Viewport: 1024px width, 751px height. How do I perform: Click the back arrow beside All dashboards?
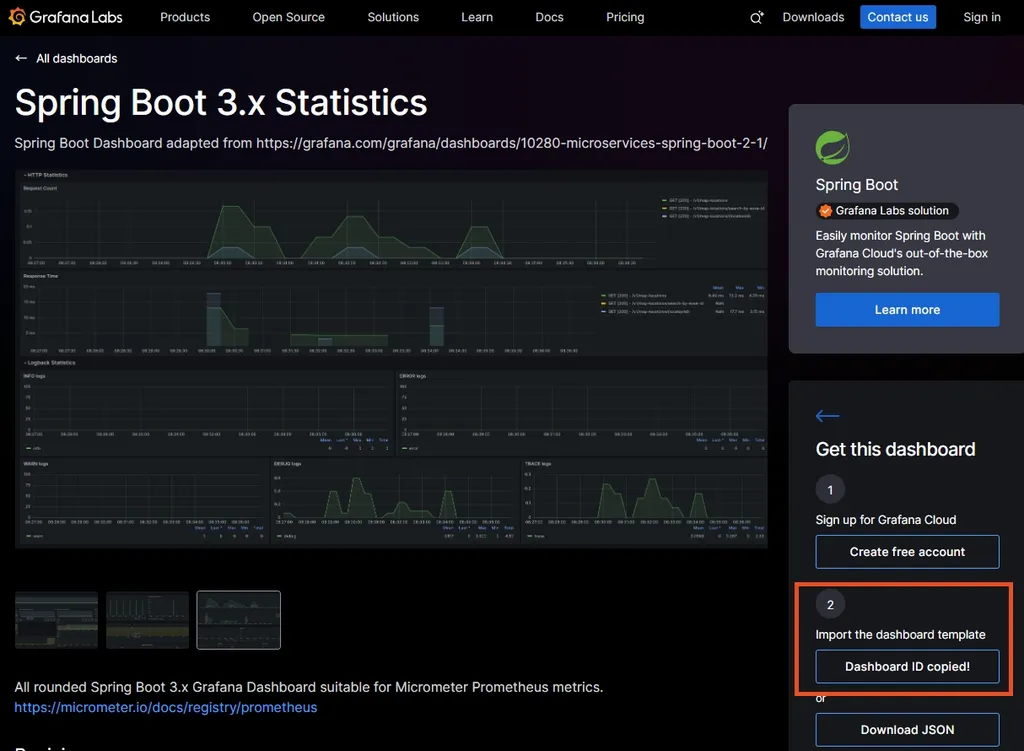click(x=21, y=58)
